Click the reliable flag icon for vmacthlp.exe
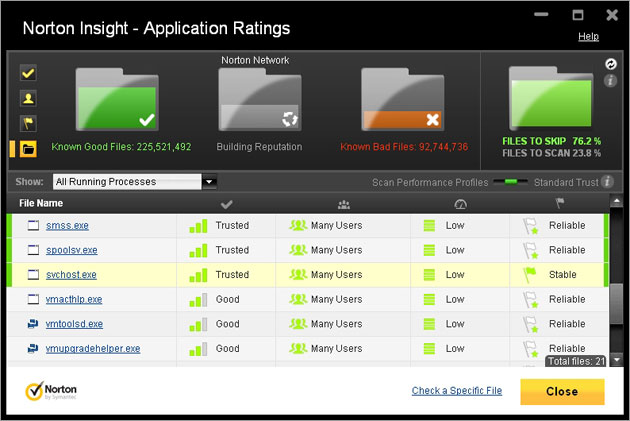Screen dimensions: 630x421 [530, 300]
